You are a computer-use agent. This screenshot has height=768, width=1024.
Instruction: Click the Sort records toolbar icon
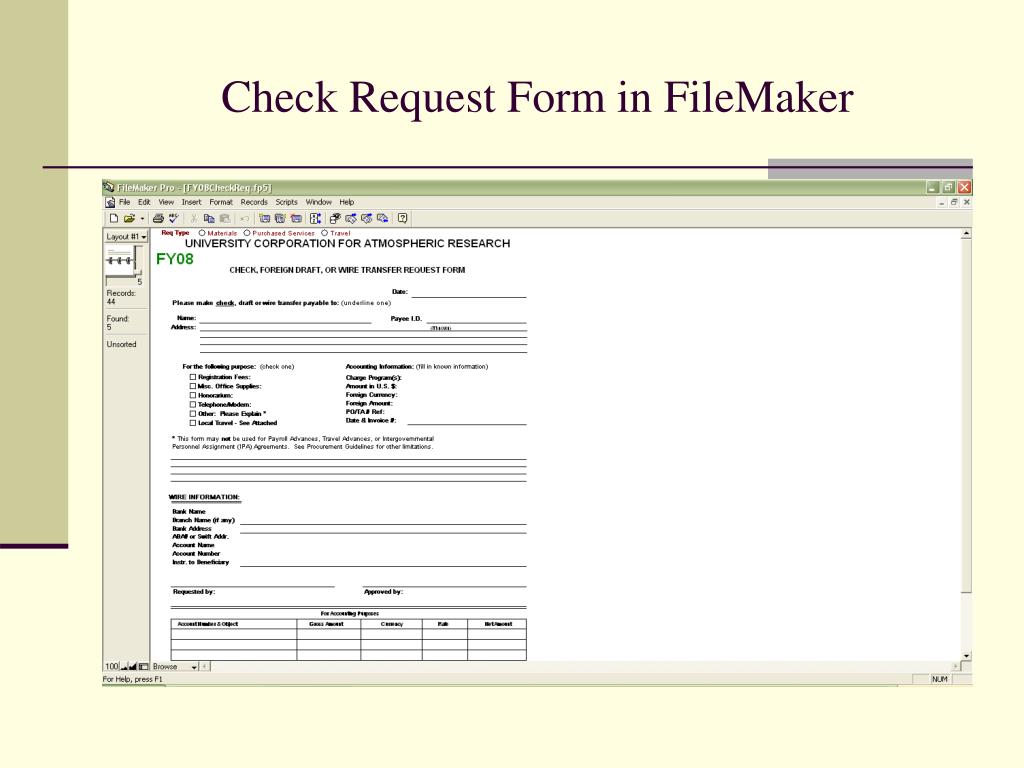tap(315, 219)
